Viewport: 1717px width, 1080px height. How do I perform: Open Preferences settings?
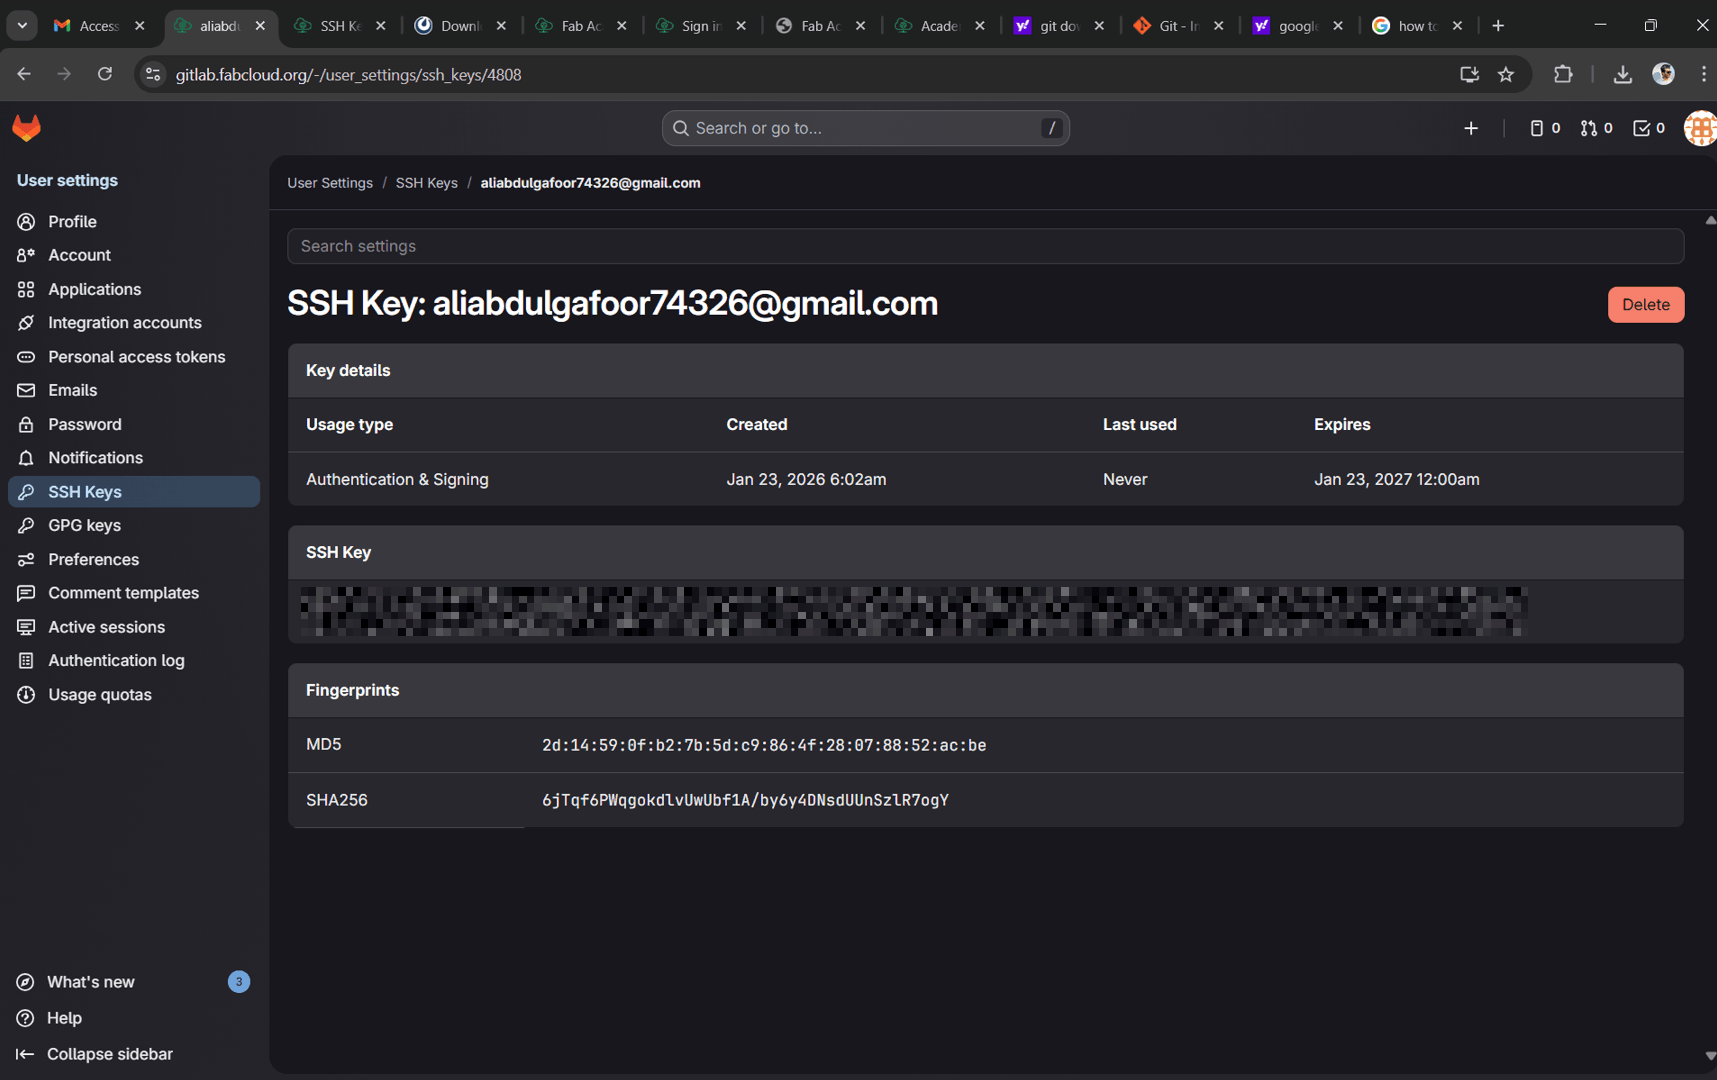[x=134, y=559]
